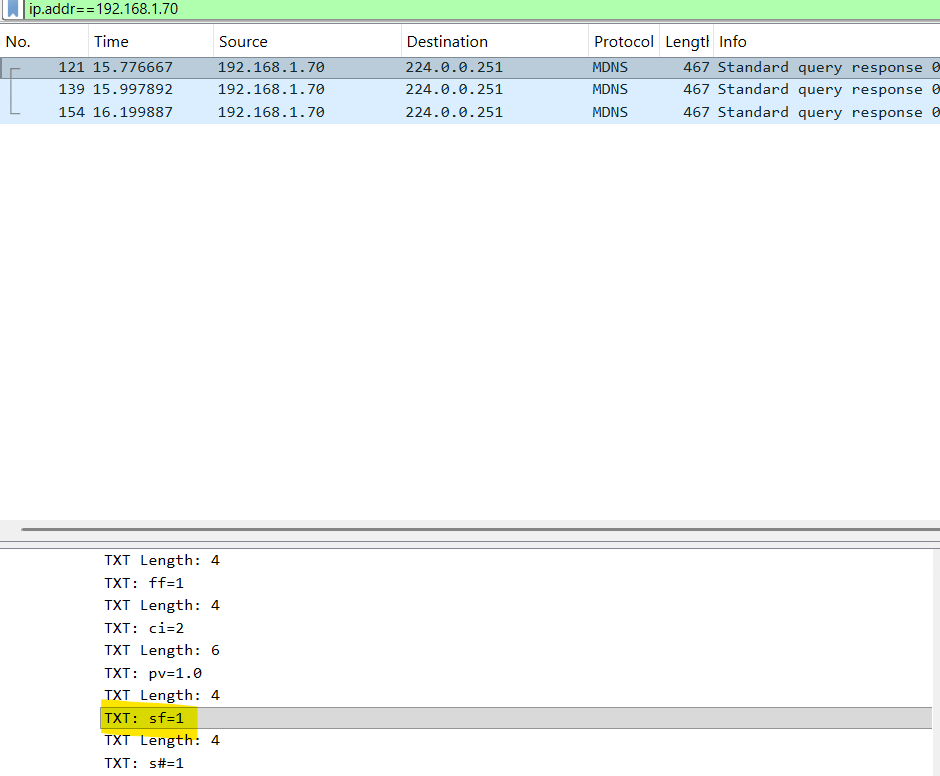
Task: Click the display filter bookmark icon
Action: 13,9
